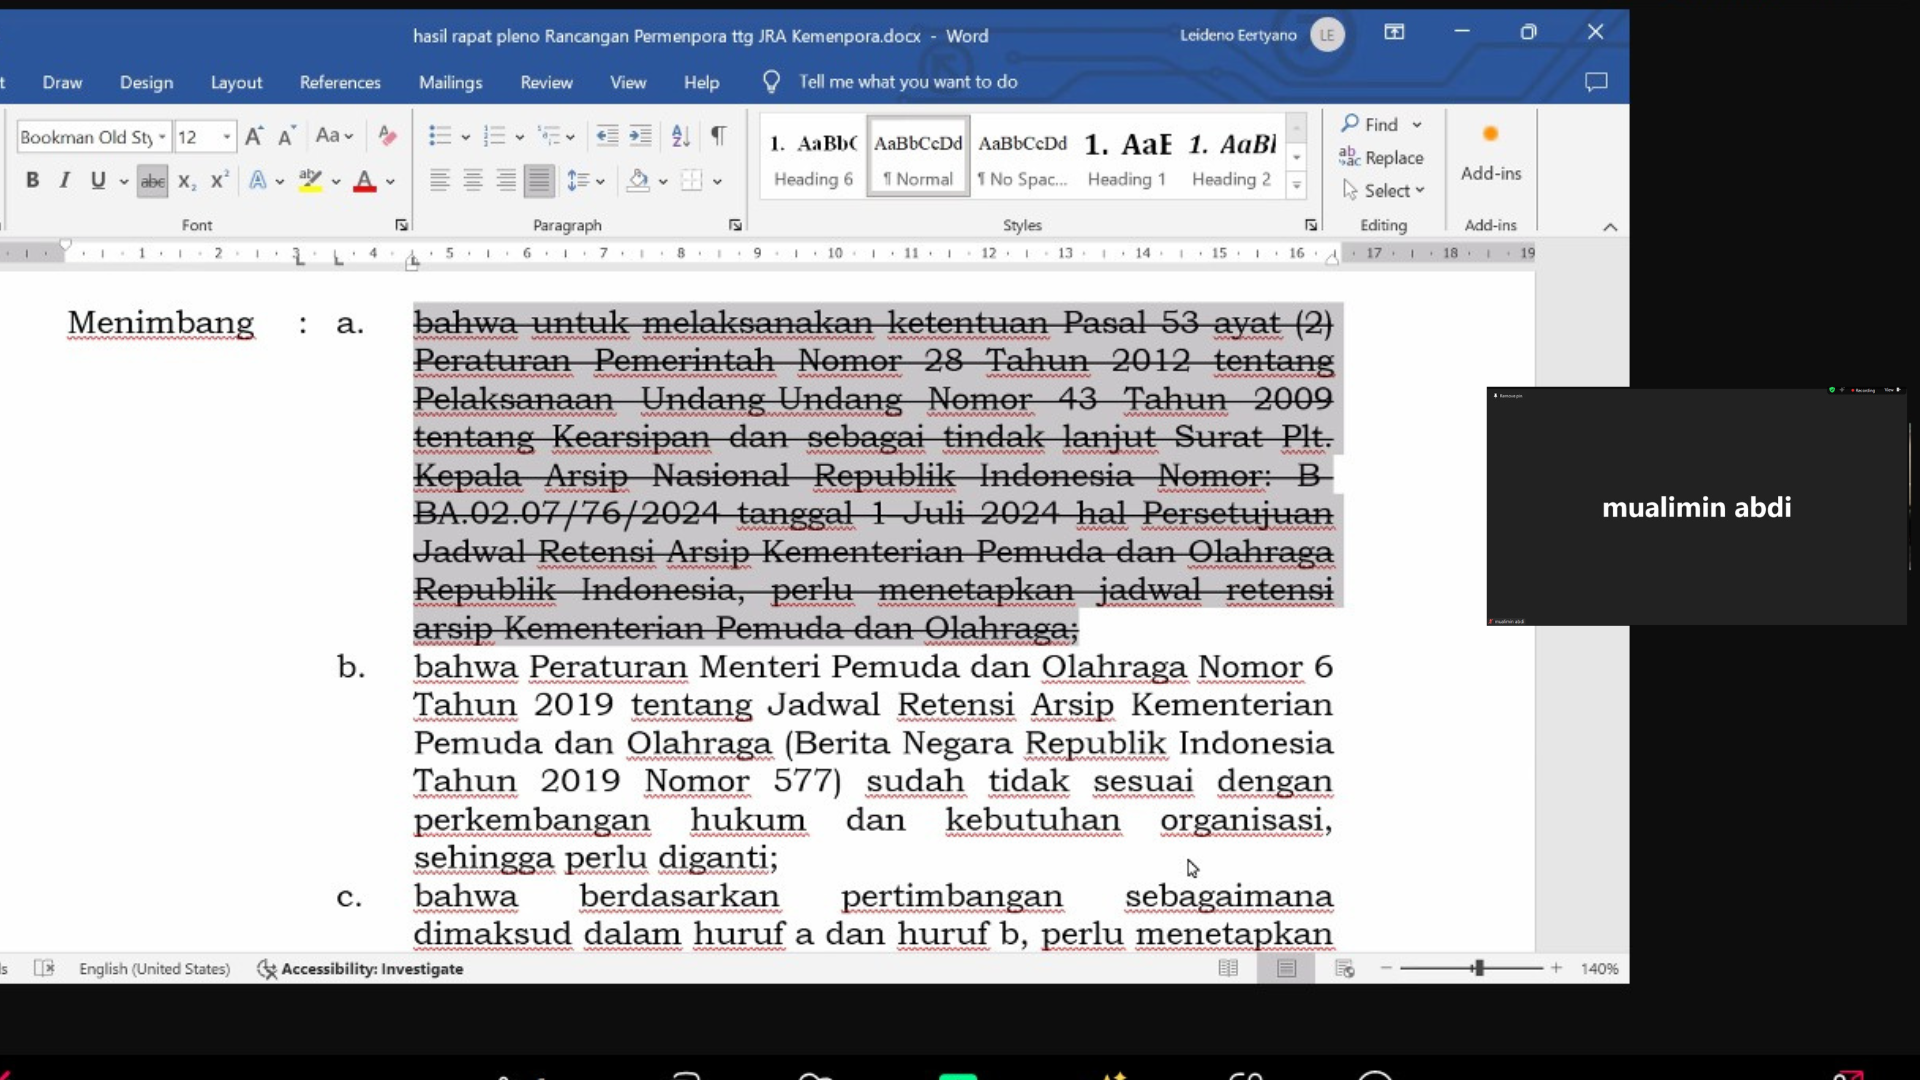
Task: Click Tell me what you want to do
Action: click(x=907, y=82)
